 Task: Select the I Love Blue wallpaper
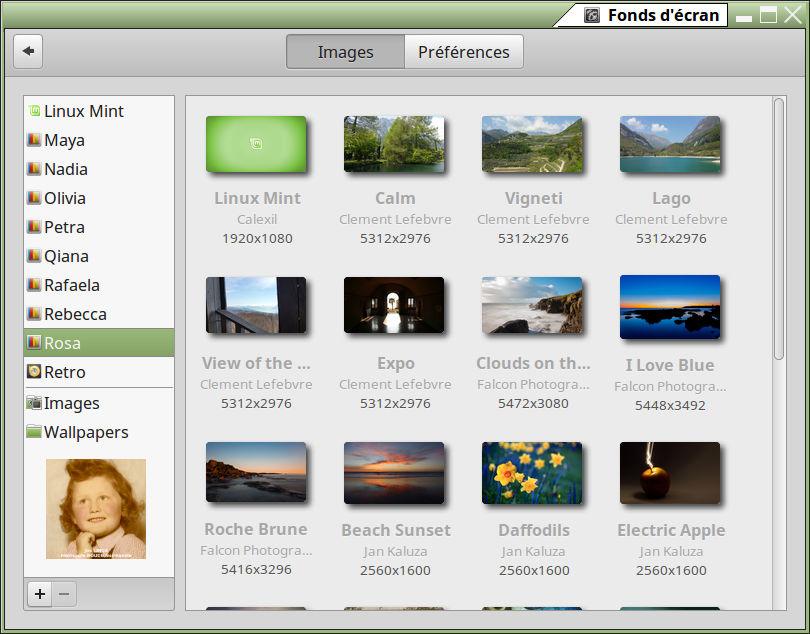pos(670,306)
